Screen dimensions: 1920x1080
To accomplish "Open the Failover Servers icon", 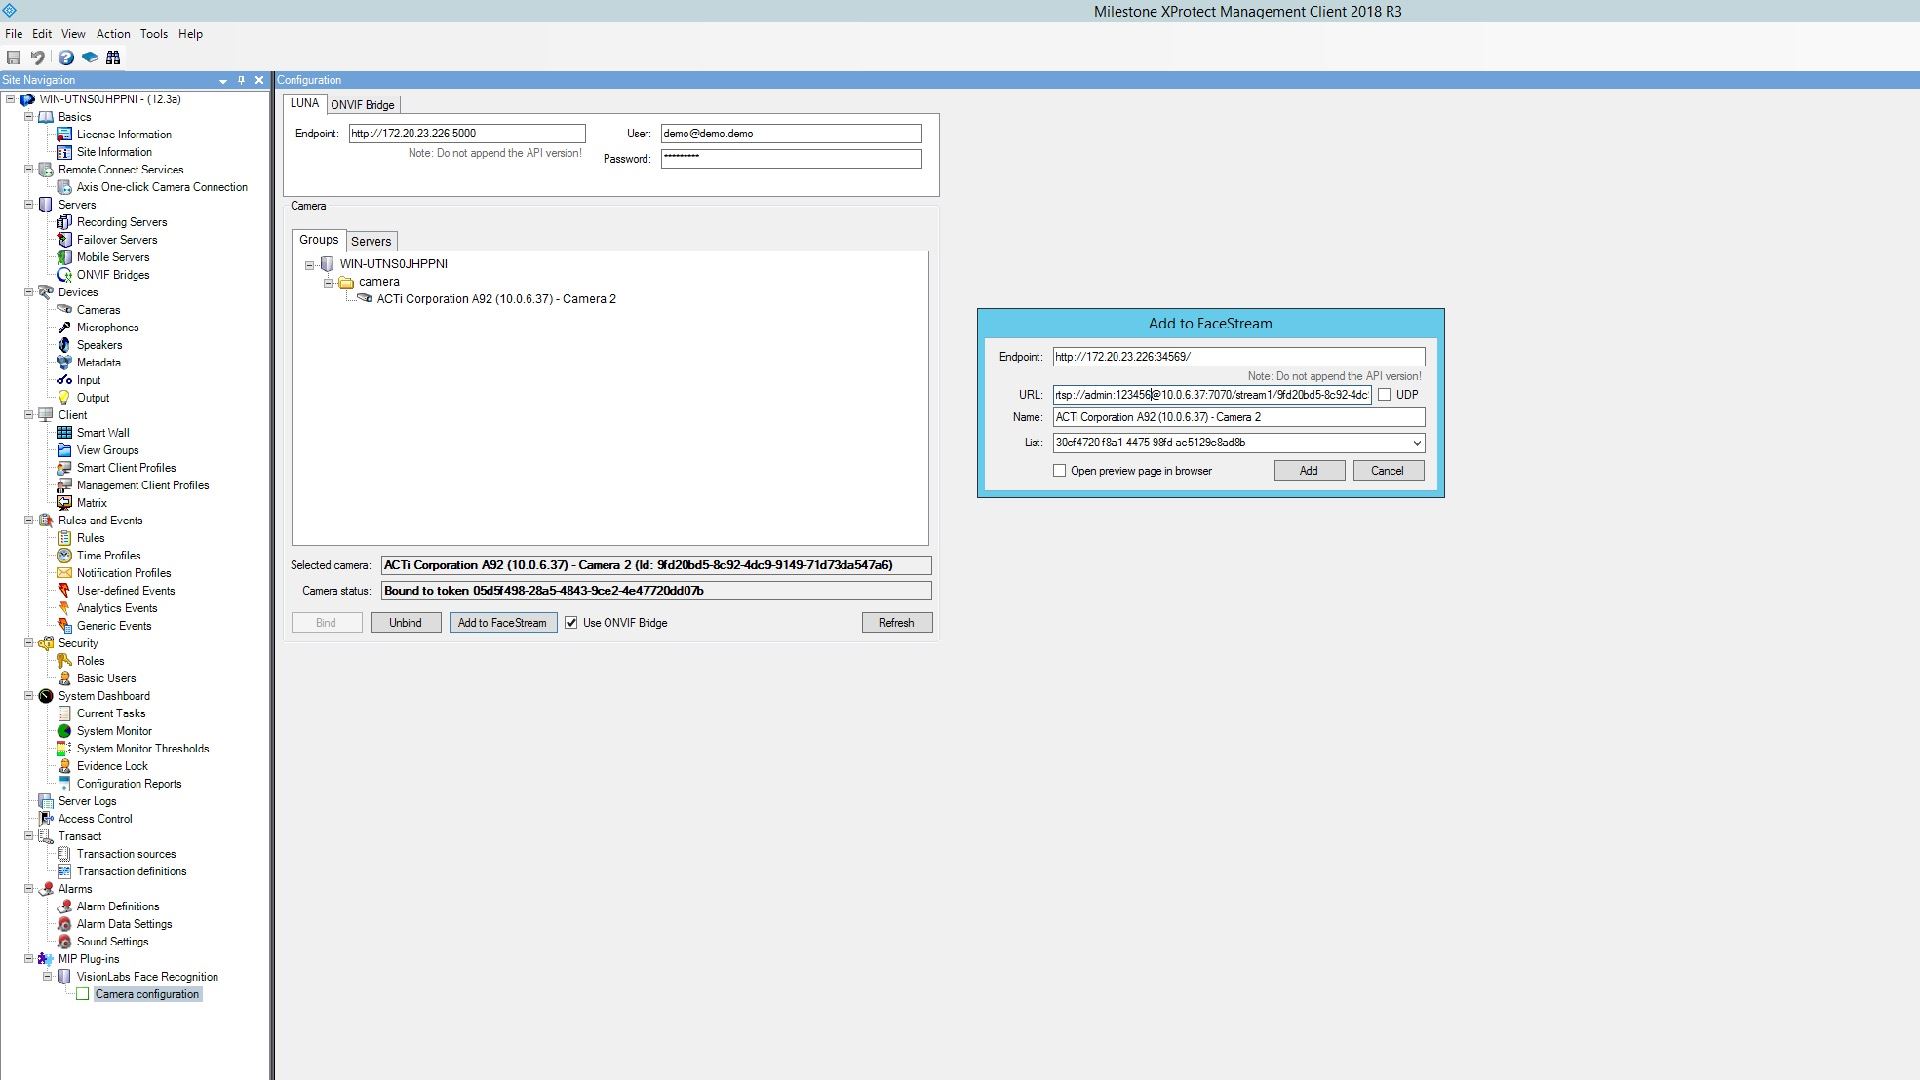I will coord(64,240).
